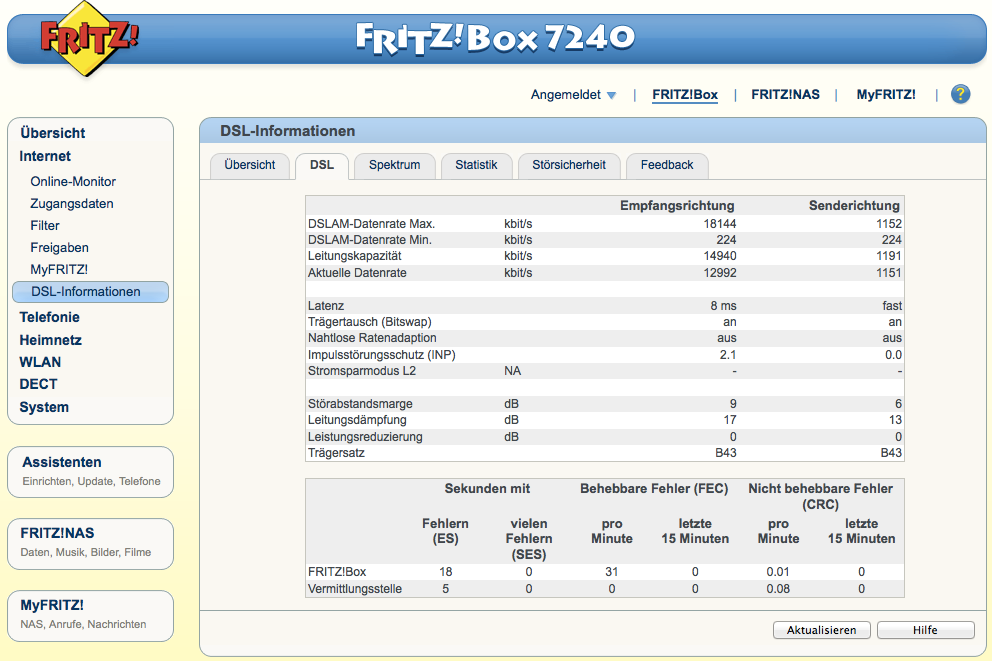Click the Aktuelle Datenrate row label
The height and width of the screenshot is (661, 992).
357,273
